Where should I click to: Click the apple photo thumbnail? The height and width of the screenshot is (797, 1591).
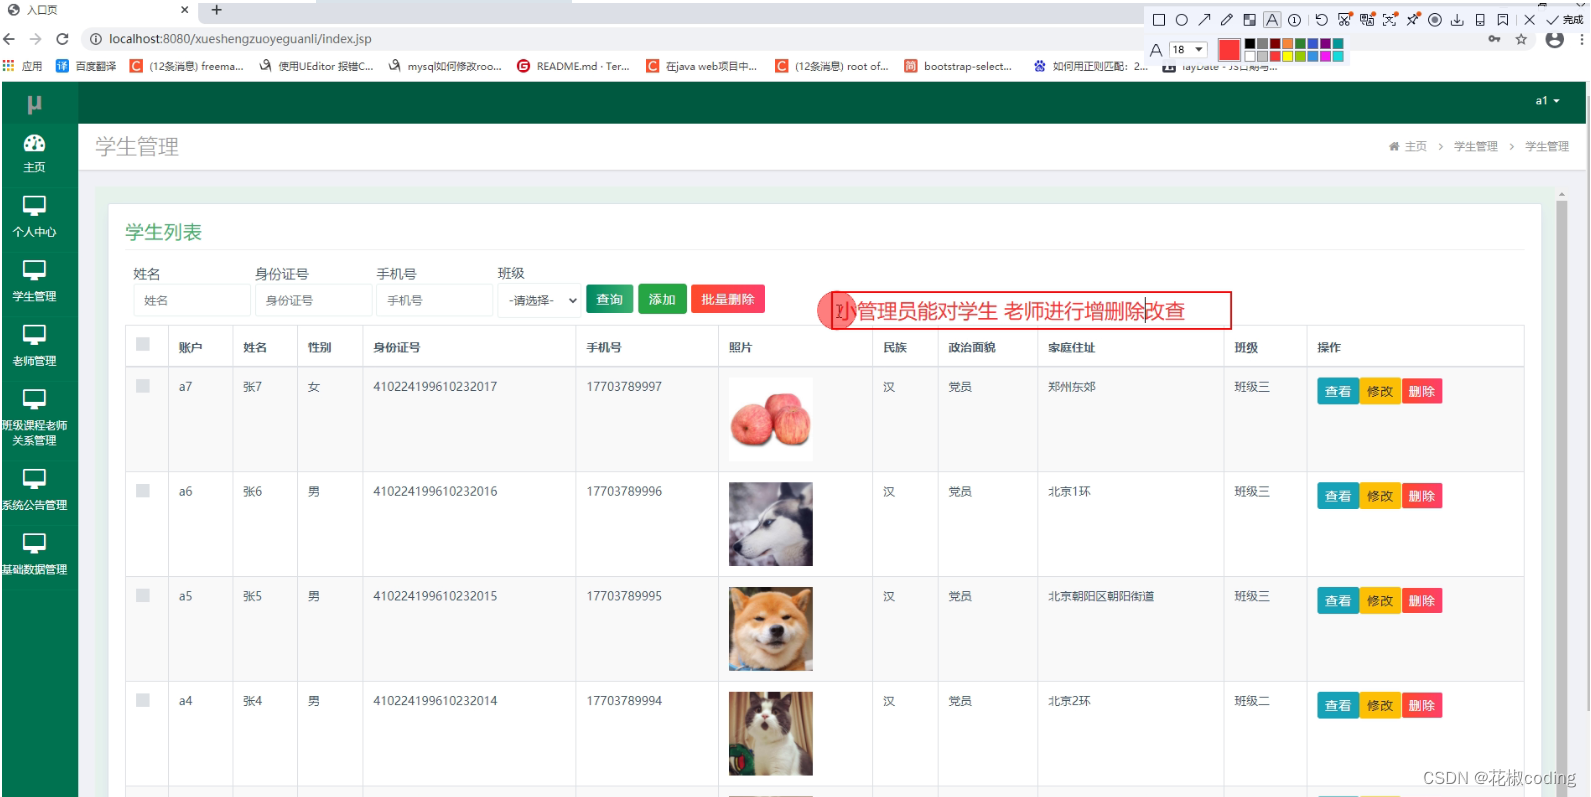(x=770, y=419)
